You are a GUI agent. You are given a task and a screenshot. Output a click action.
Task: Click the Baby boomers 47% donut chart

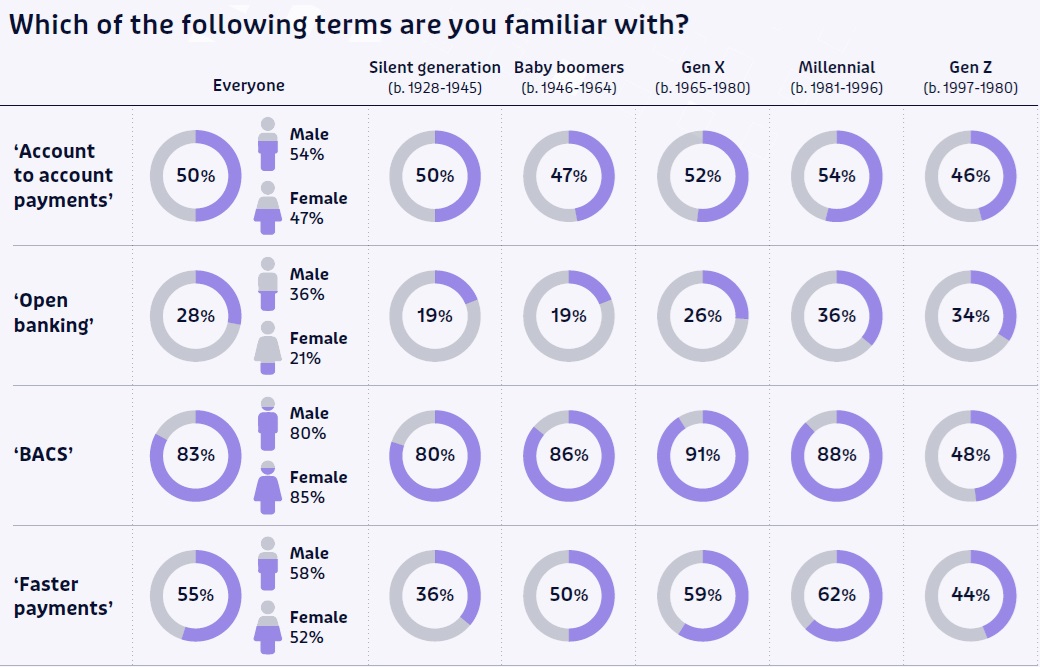click(x=568, y=176)
